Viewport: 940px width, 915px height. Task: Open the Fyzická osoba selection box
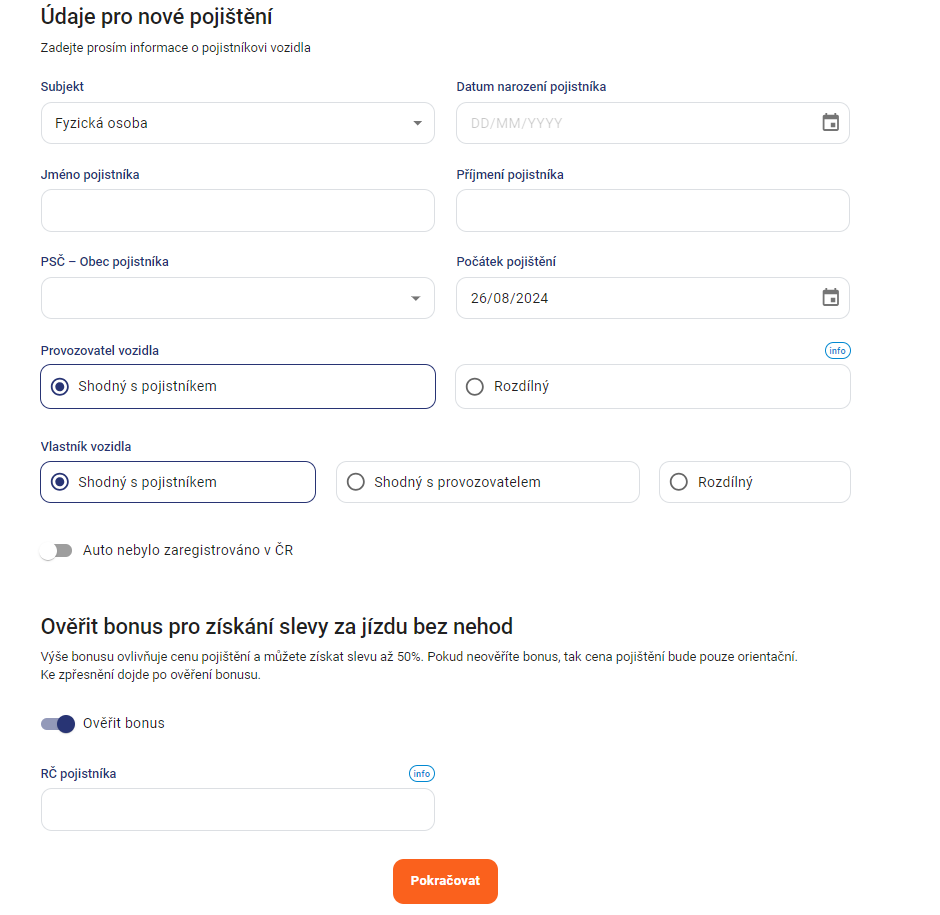point(238,123)
